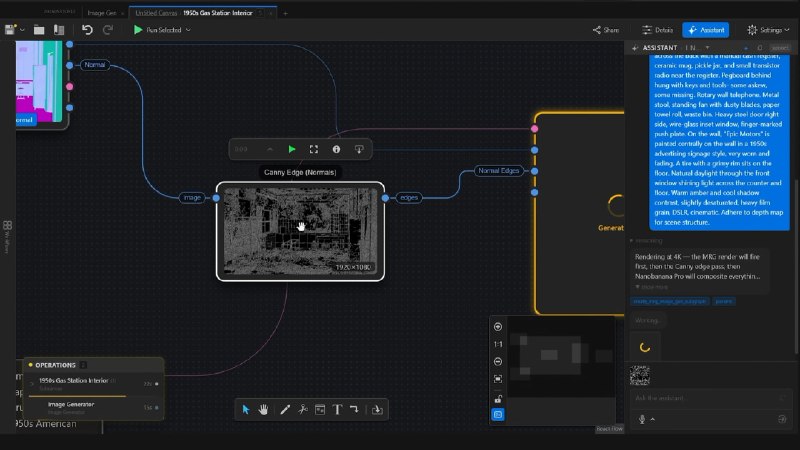This screenshot has width=800, height=450.
Task: Open the node info icon above Canny Edge
Action: (336, 149)
